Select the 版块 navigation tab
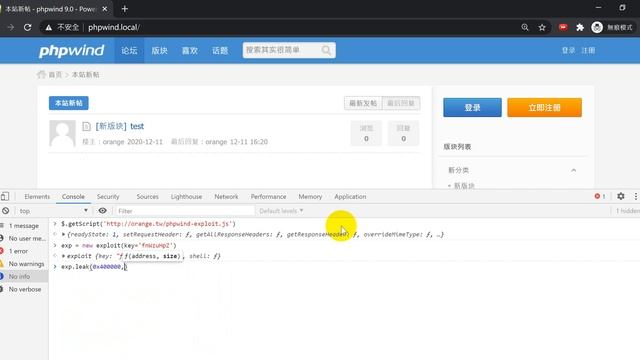 160,51
